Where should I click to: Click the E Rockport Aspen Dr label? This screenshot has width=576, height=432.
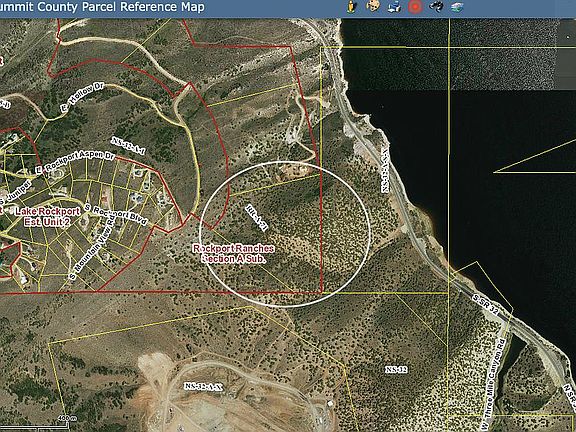(x=75, y=163)
